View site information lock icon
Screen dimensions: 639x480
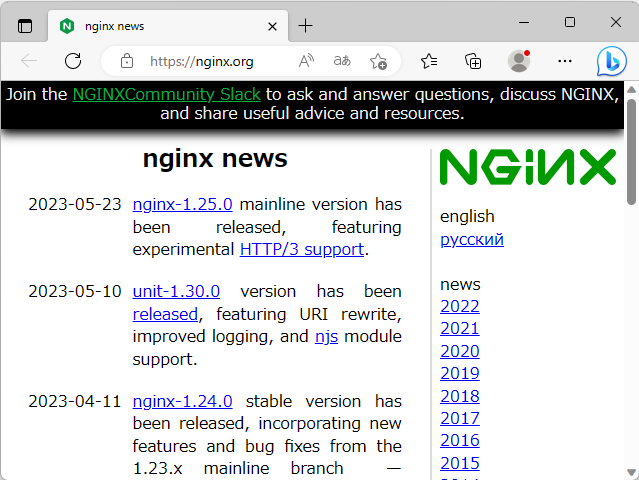point(127,61)
